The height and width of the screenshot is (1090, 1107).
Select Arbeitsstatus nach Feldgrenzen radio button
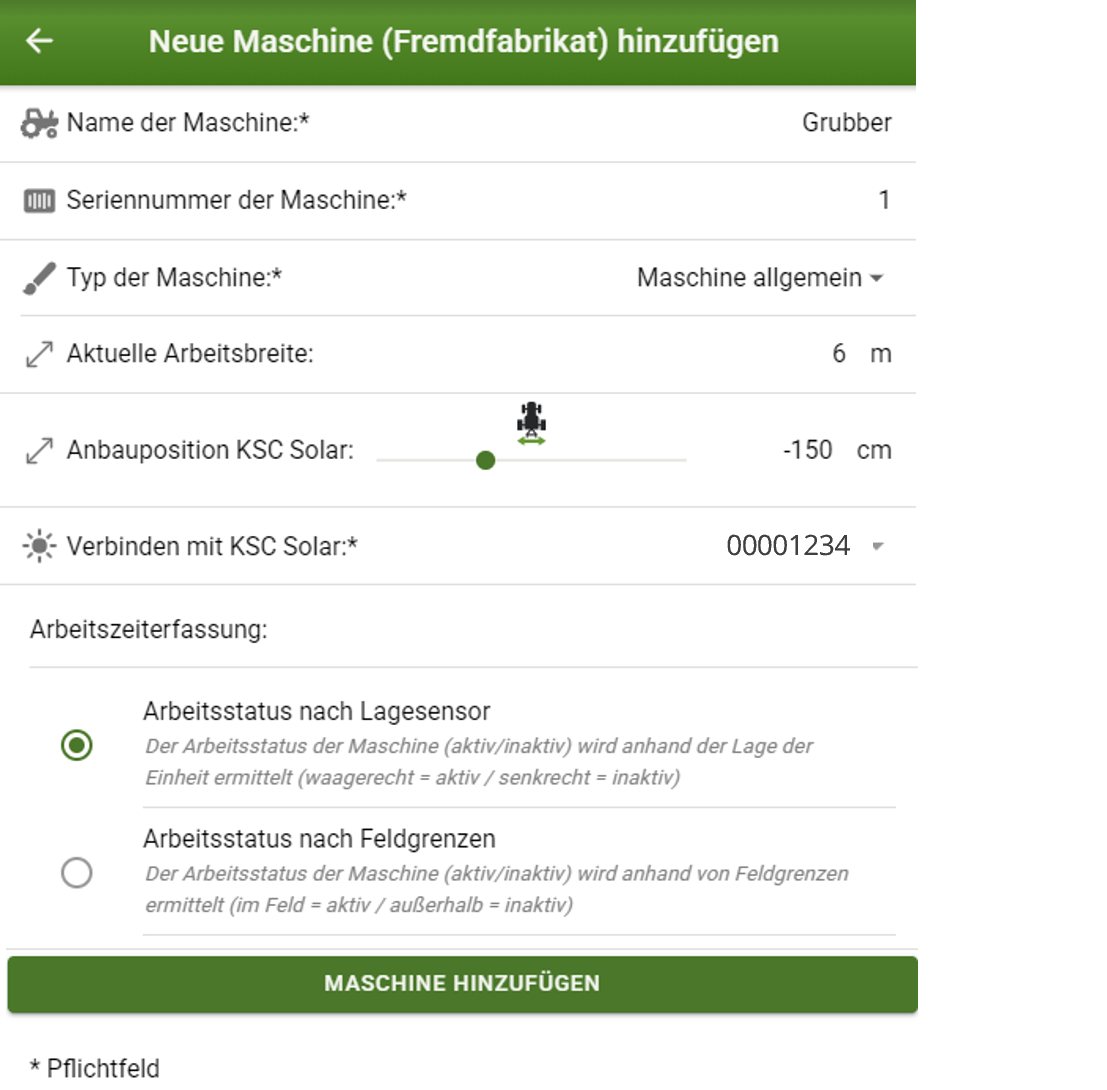77,873
